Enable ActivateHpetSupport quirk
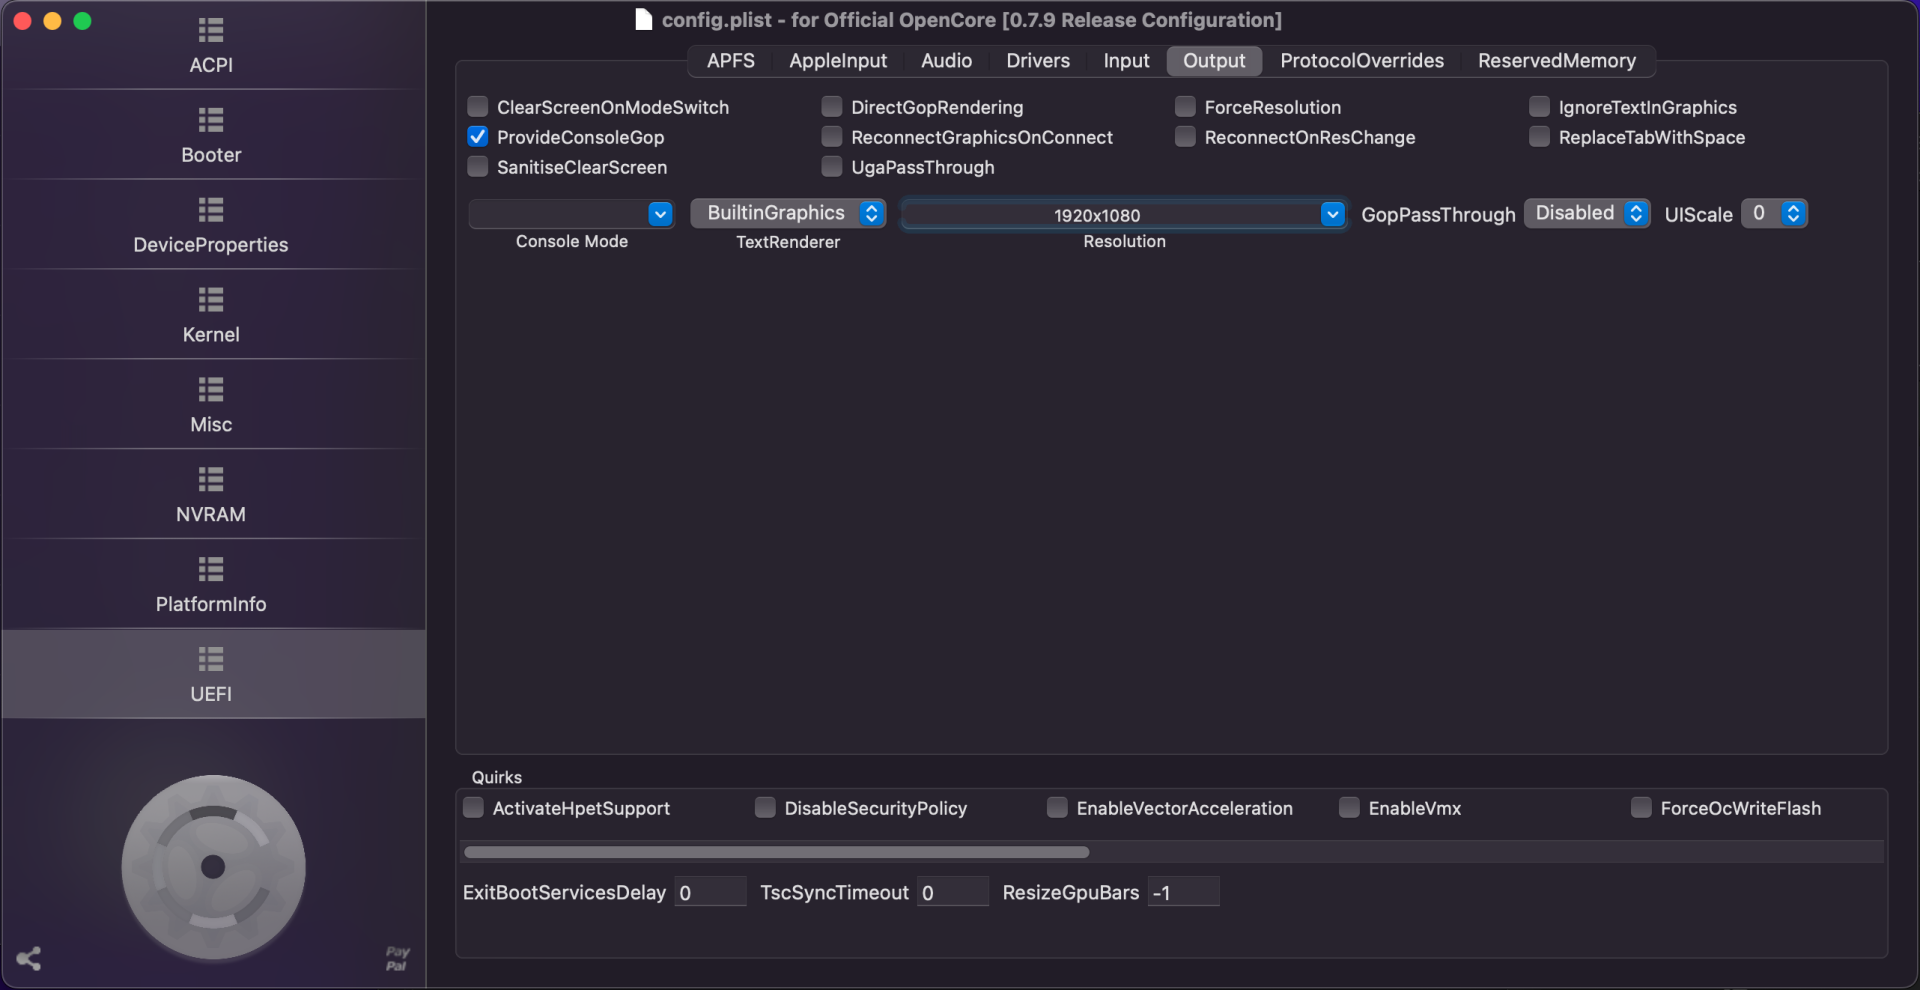This screenshot has height=990, width=1920. [x=474, y=808]
